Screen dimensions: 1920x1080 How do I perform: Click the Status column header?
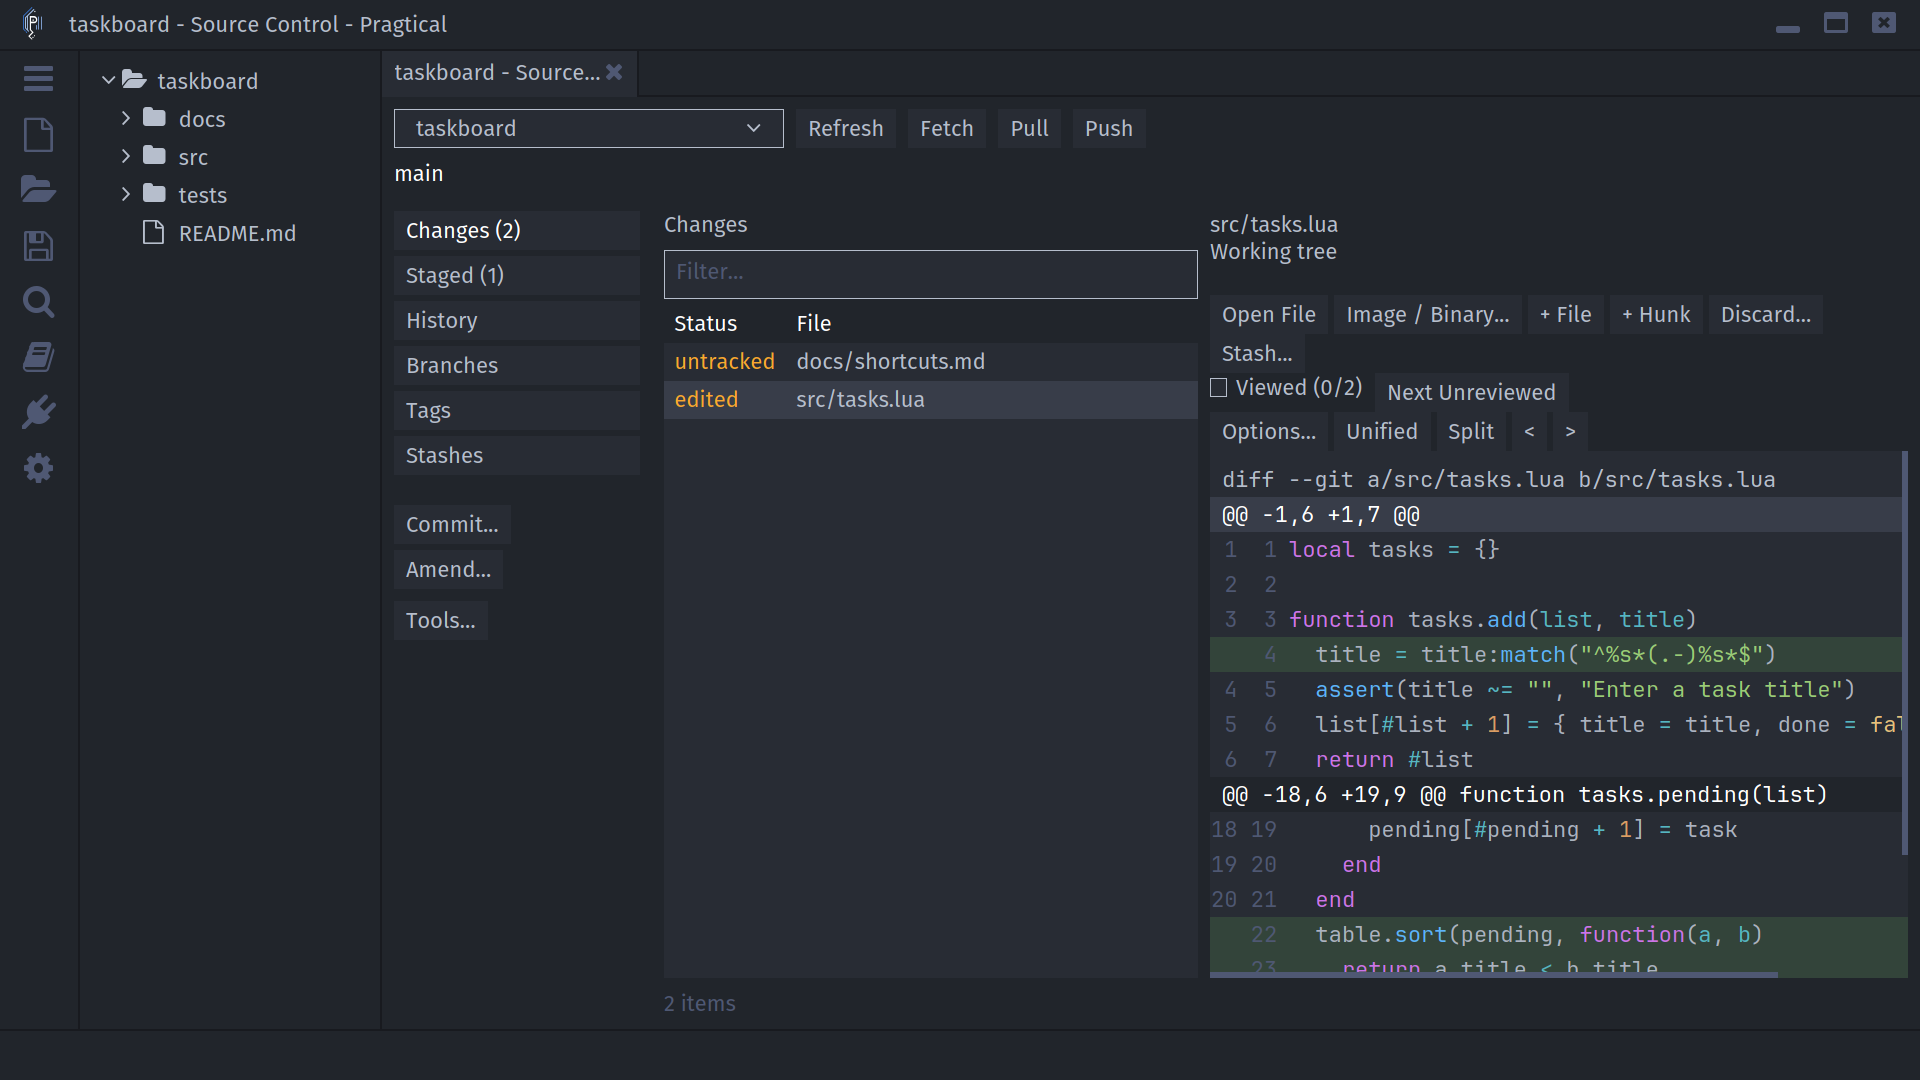pyautogui.click(x=705, y=323)
